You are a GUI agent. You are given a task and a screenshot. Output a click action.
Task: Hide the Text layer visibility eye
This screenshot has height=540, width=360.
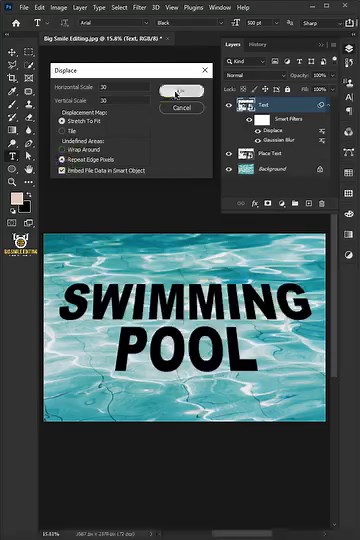[229, 105]
